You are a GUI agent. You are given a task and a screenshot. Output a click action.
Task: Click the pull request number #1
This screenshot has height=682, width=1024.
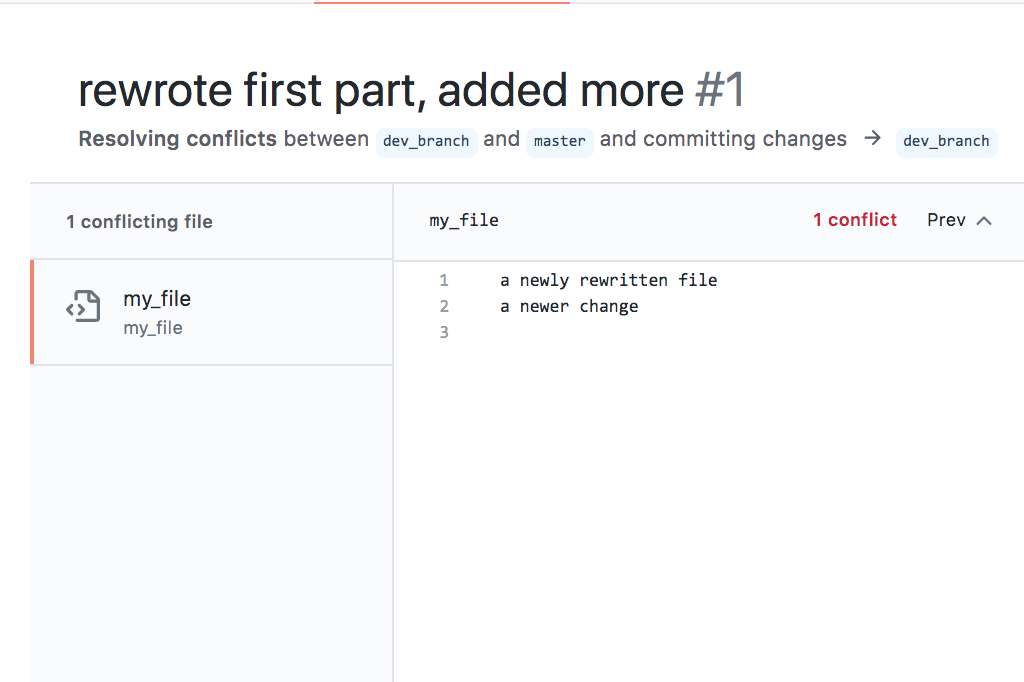tap(720, 92)
